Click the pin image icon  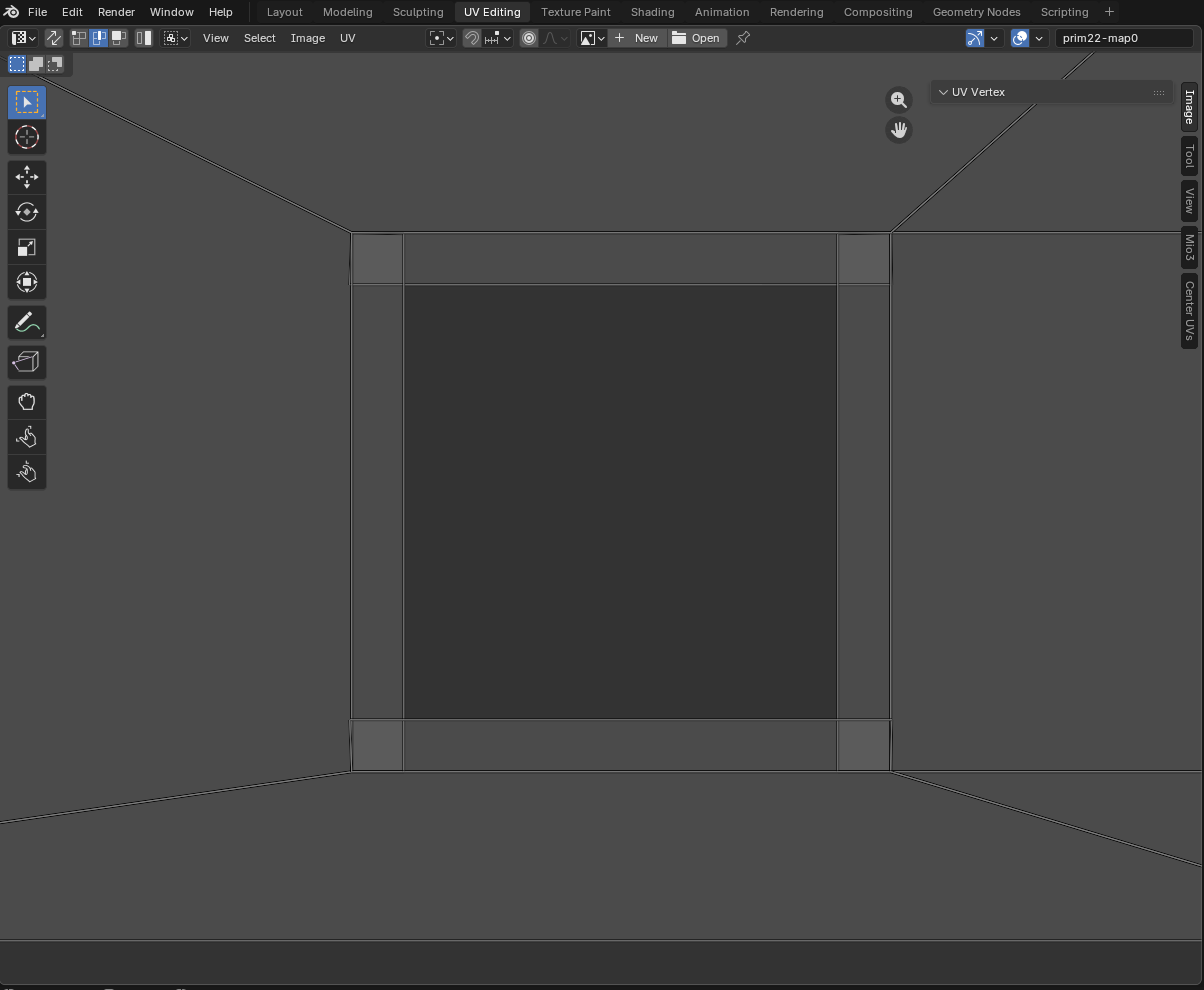click(x=743, y=38)
